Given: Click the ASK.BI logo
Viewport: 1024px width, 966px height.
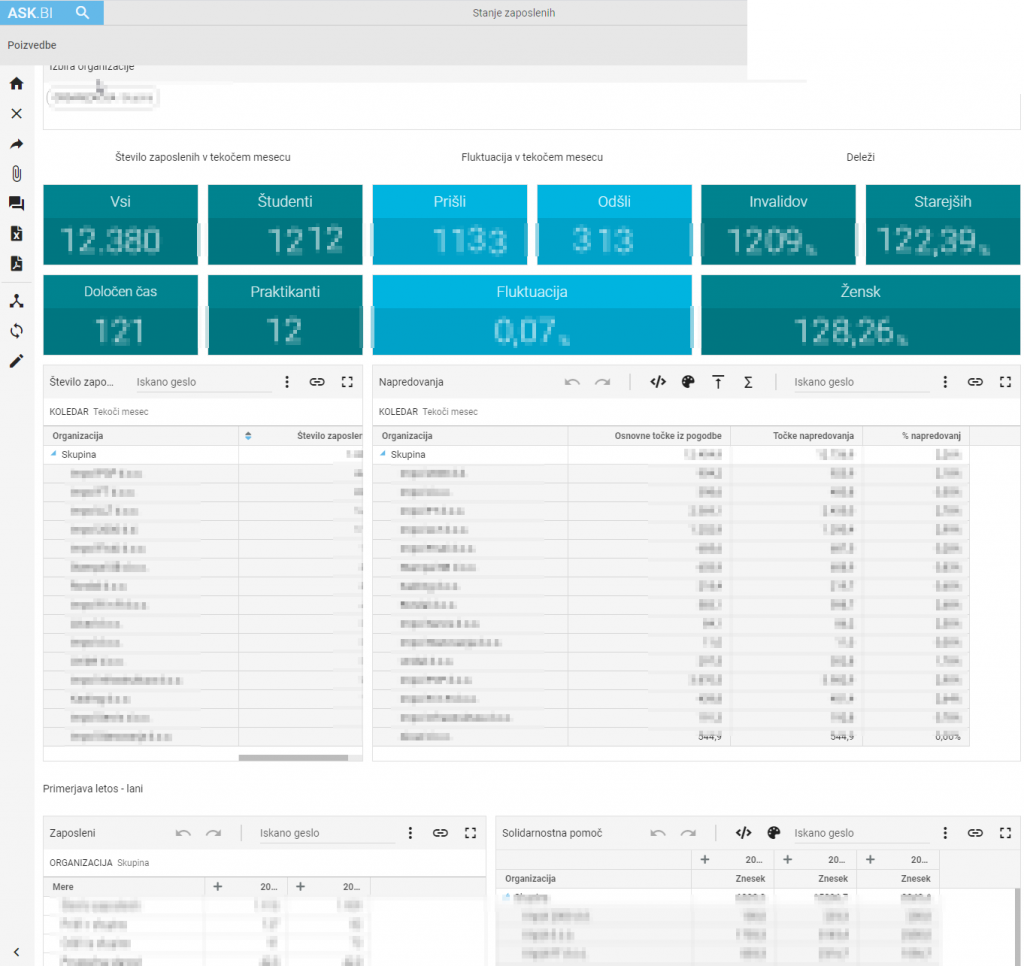Looking at the screenshot, I should [30, 13].
